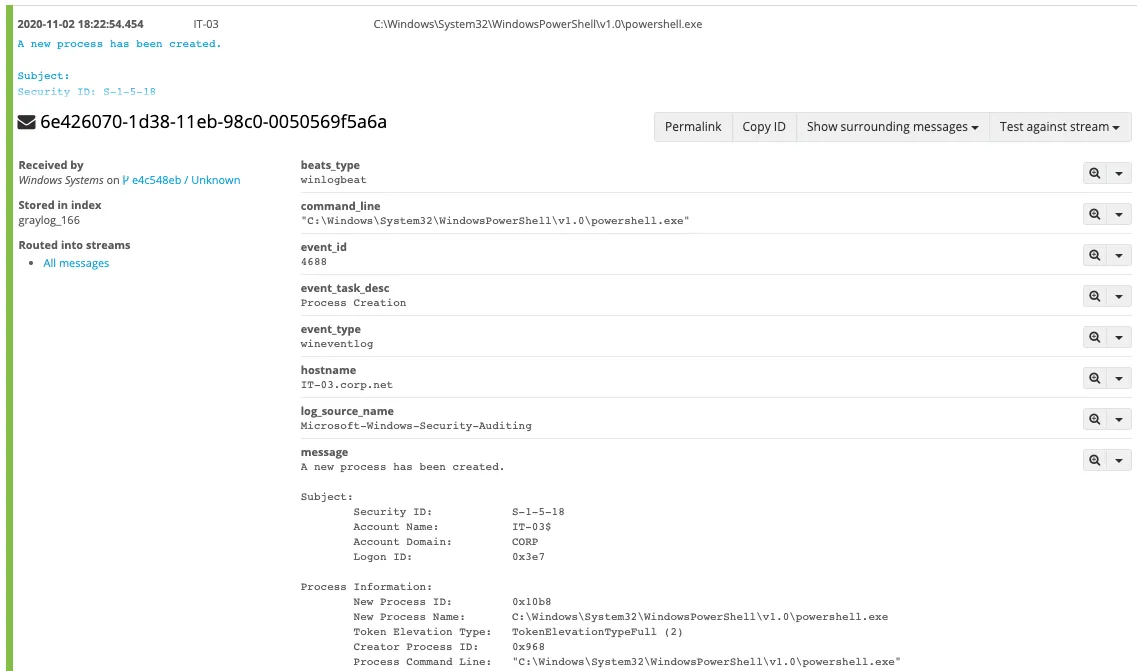Open Test against stream dropdown
This screenshot has height=671, width=1139.
click(x=1060, y=127)
